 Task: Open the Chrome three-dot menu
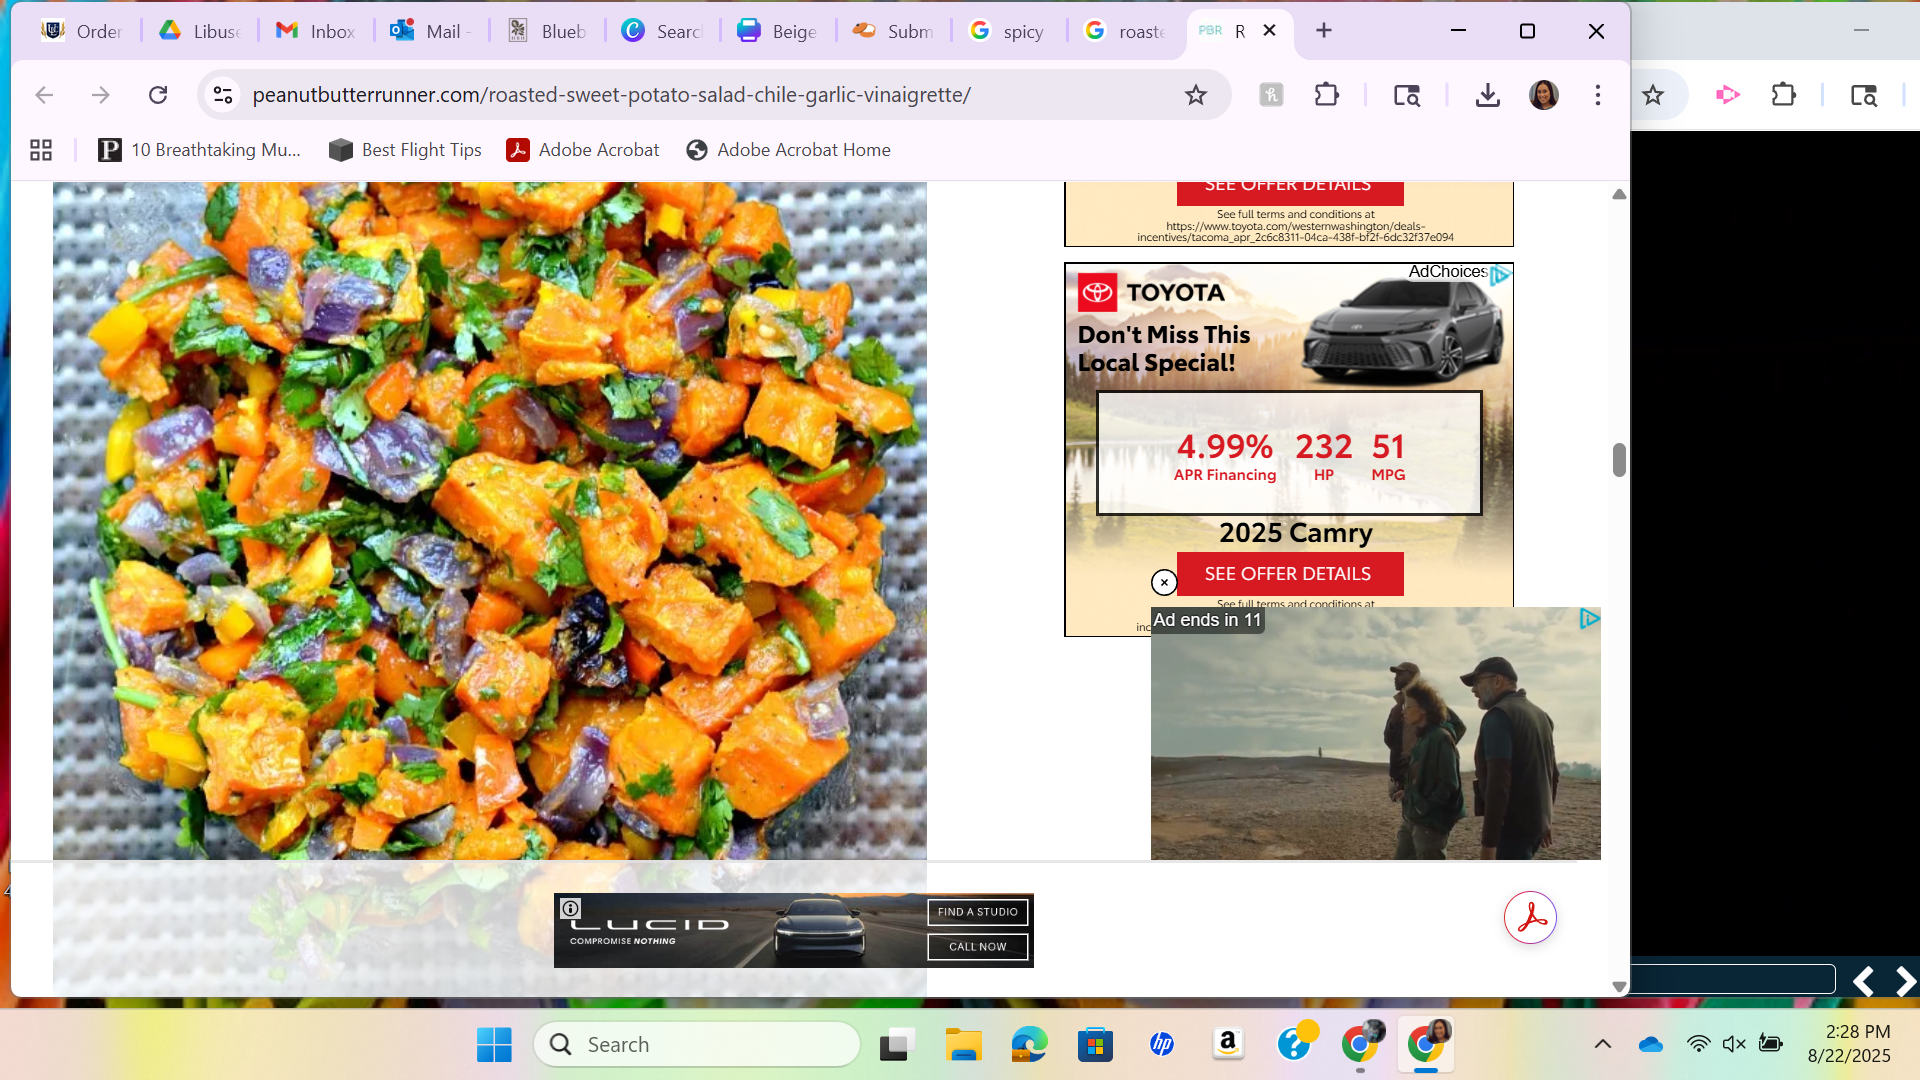tap(1597, 95)
